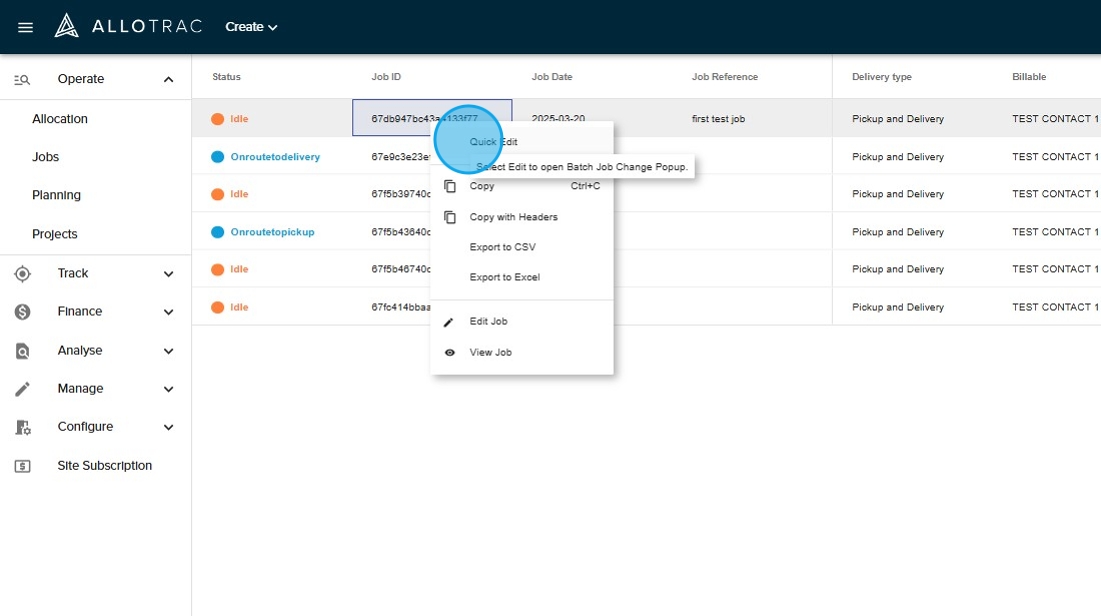Select Copy with Headers
1101x616 pixels.
513,217
